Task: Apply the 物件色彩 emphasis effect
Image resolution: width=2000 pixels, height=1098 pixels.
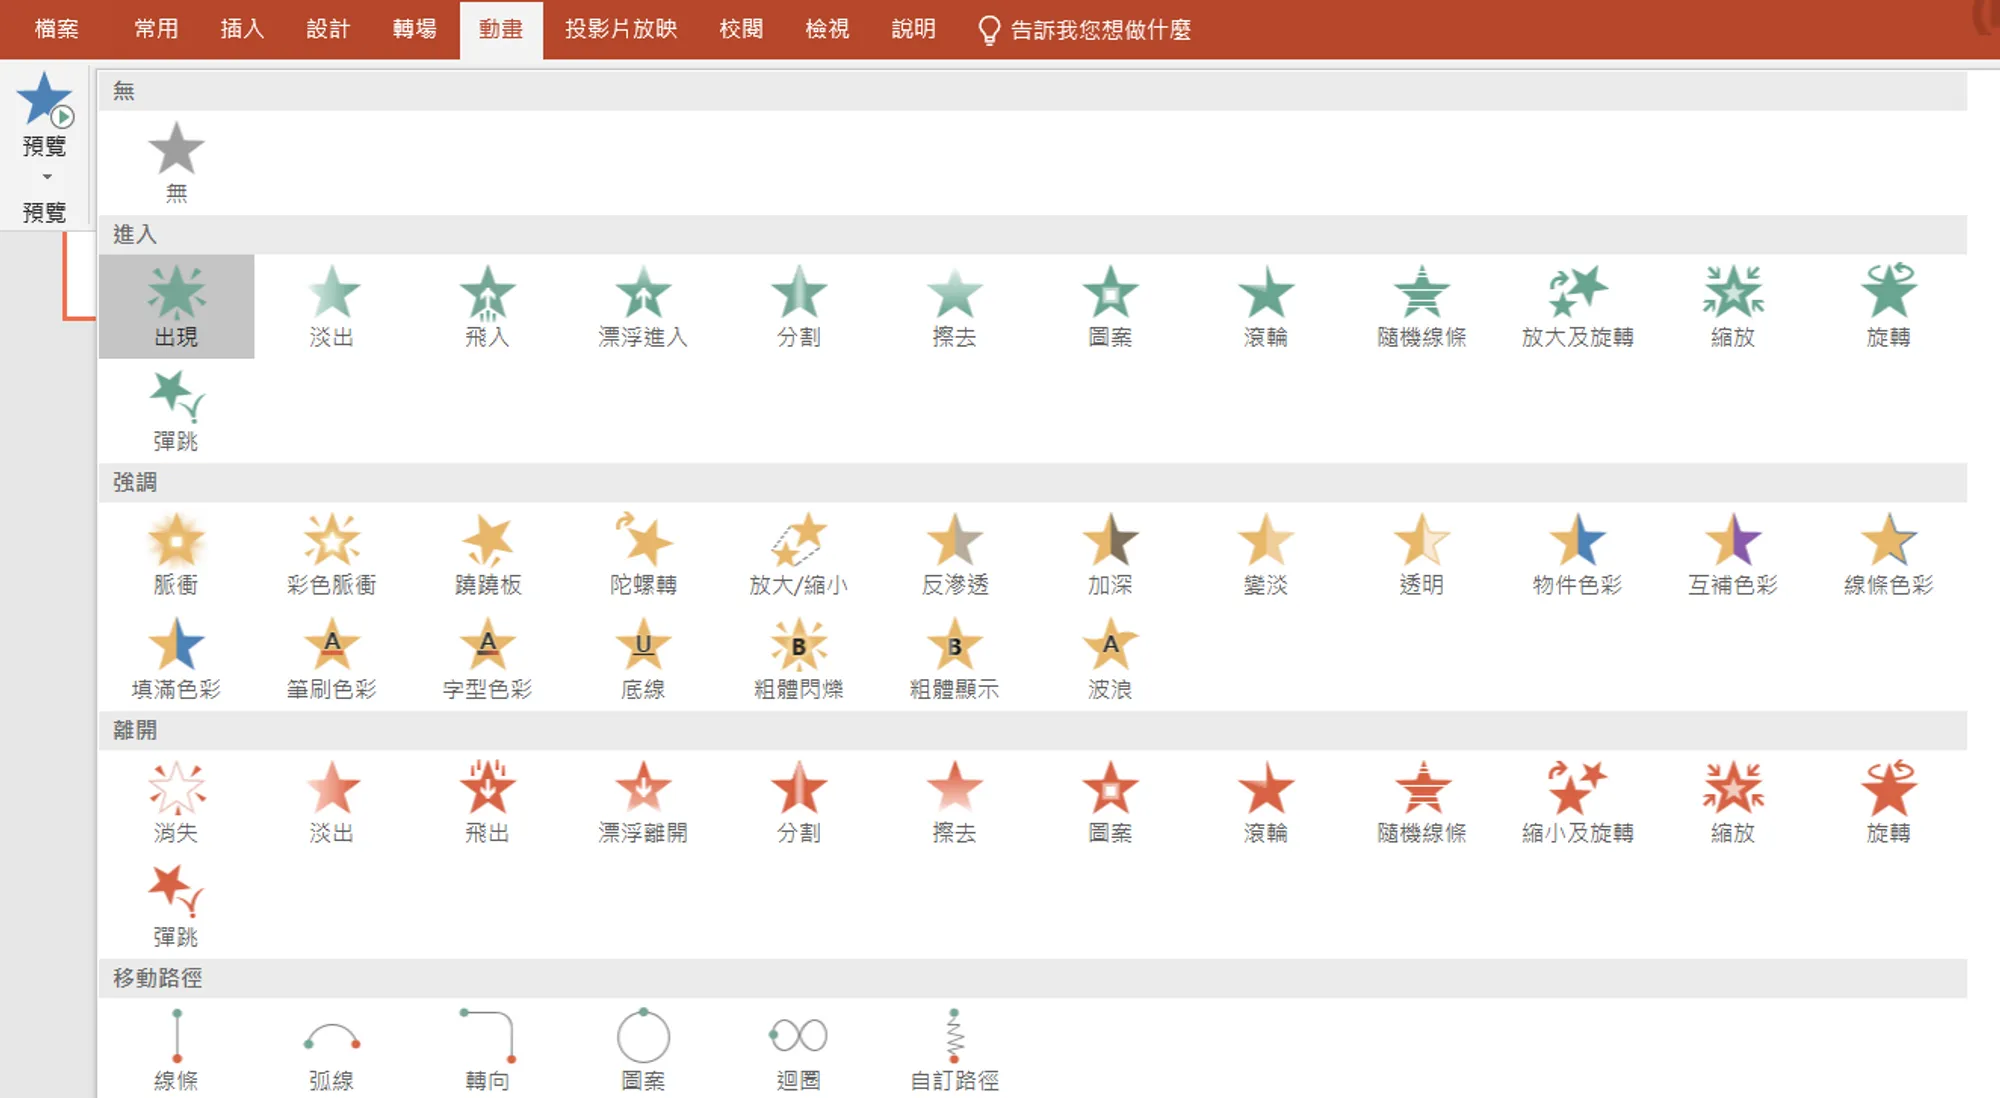Action: click(x=1577, y=554)
